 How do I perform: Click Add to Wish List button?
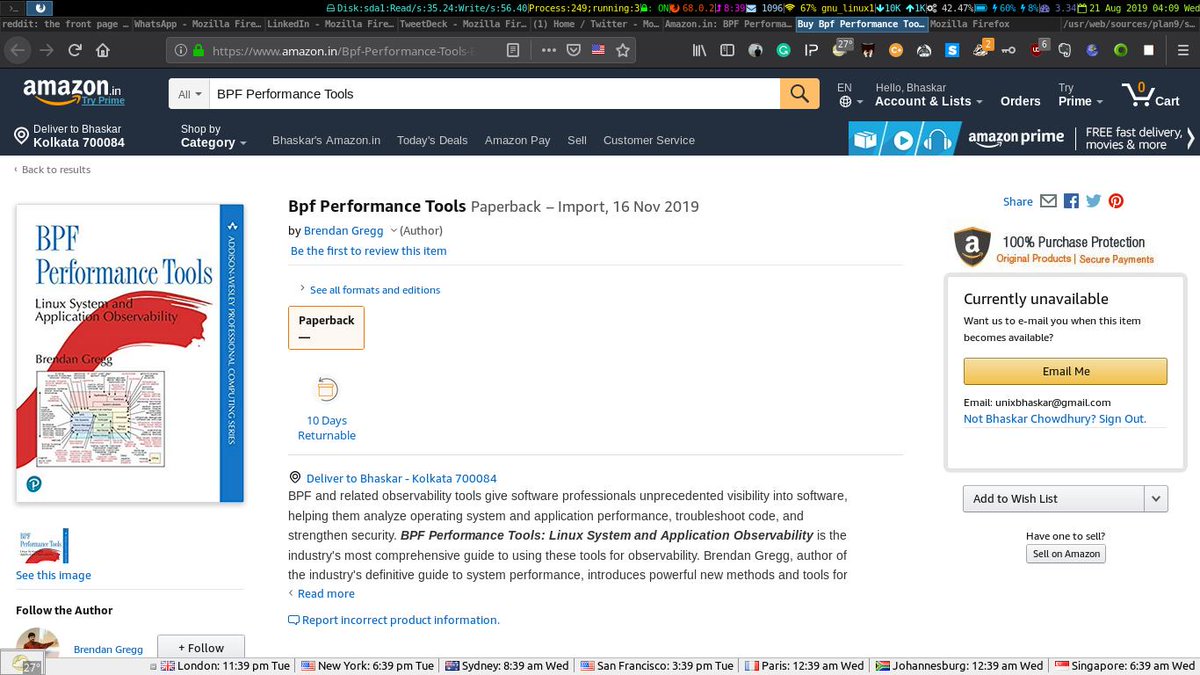click(1054, 498)
